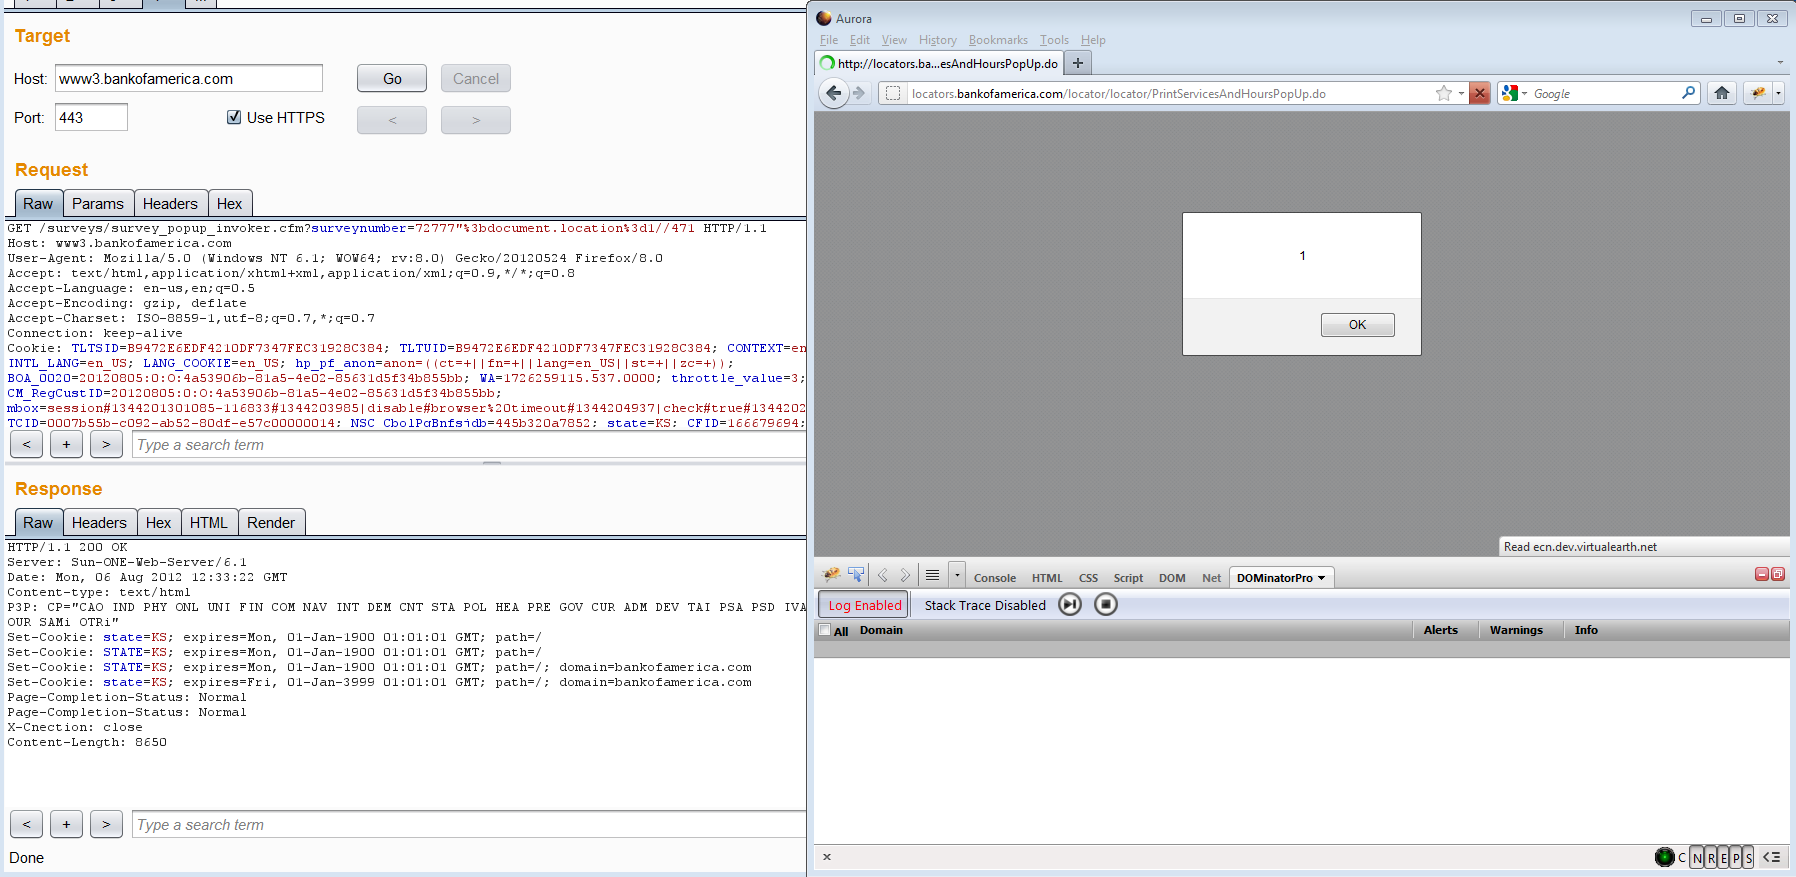Click next match button in response search
Image resolution: width=1796 pixels, height=877 pixels.
tap(106, 824)
